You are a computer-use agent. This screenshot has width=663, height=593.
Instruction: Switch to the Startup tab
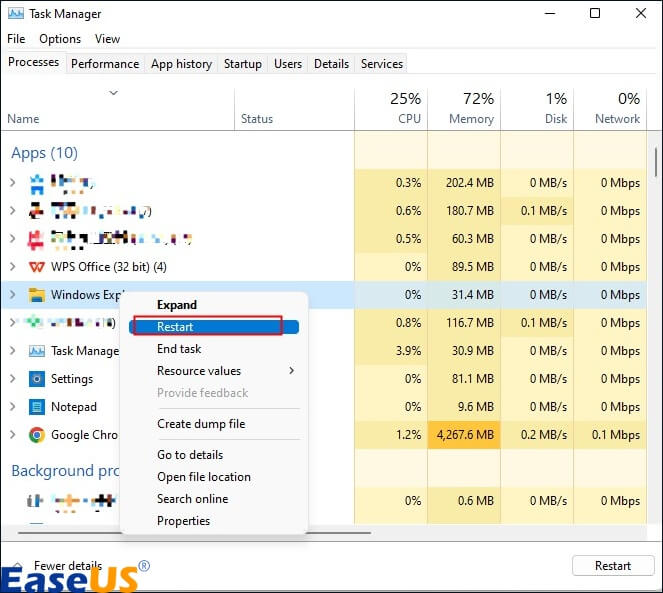coord(243,64)
